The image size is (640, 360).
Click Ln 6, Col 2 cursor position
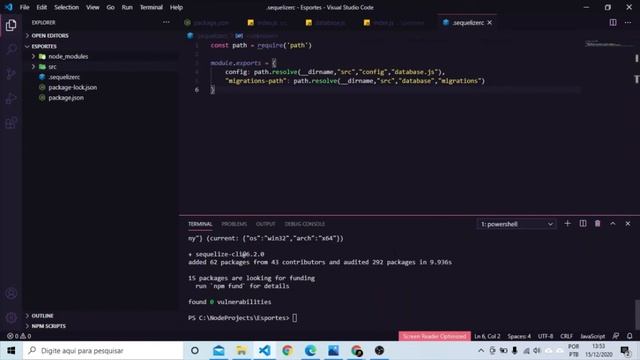pyautogui.click(x=487, y=336)
